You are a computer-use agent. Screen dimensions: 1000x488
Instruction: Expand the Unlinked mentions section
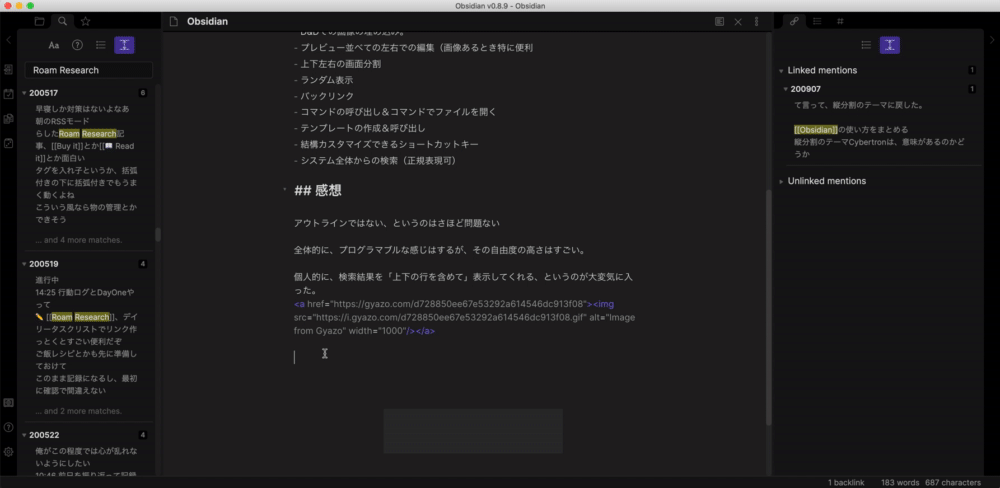point(781,181)
